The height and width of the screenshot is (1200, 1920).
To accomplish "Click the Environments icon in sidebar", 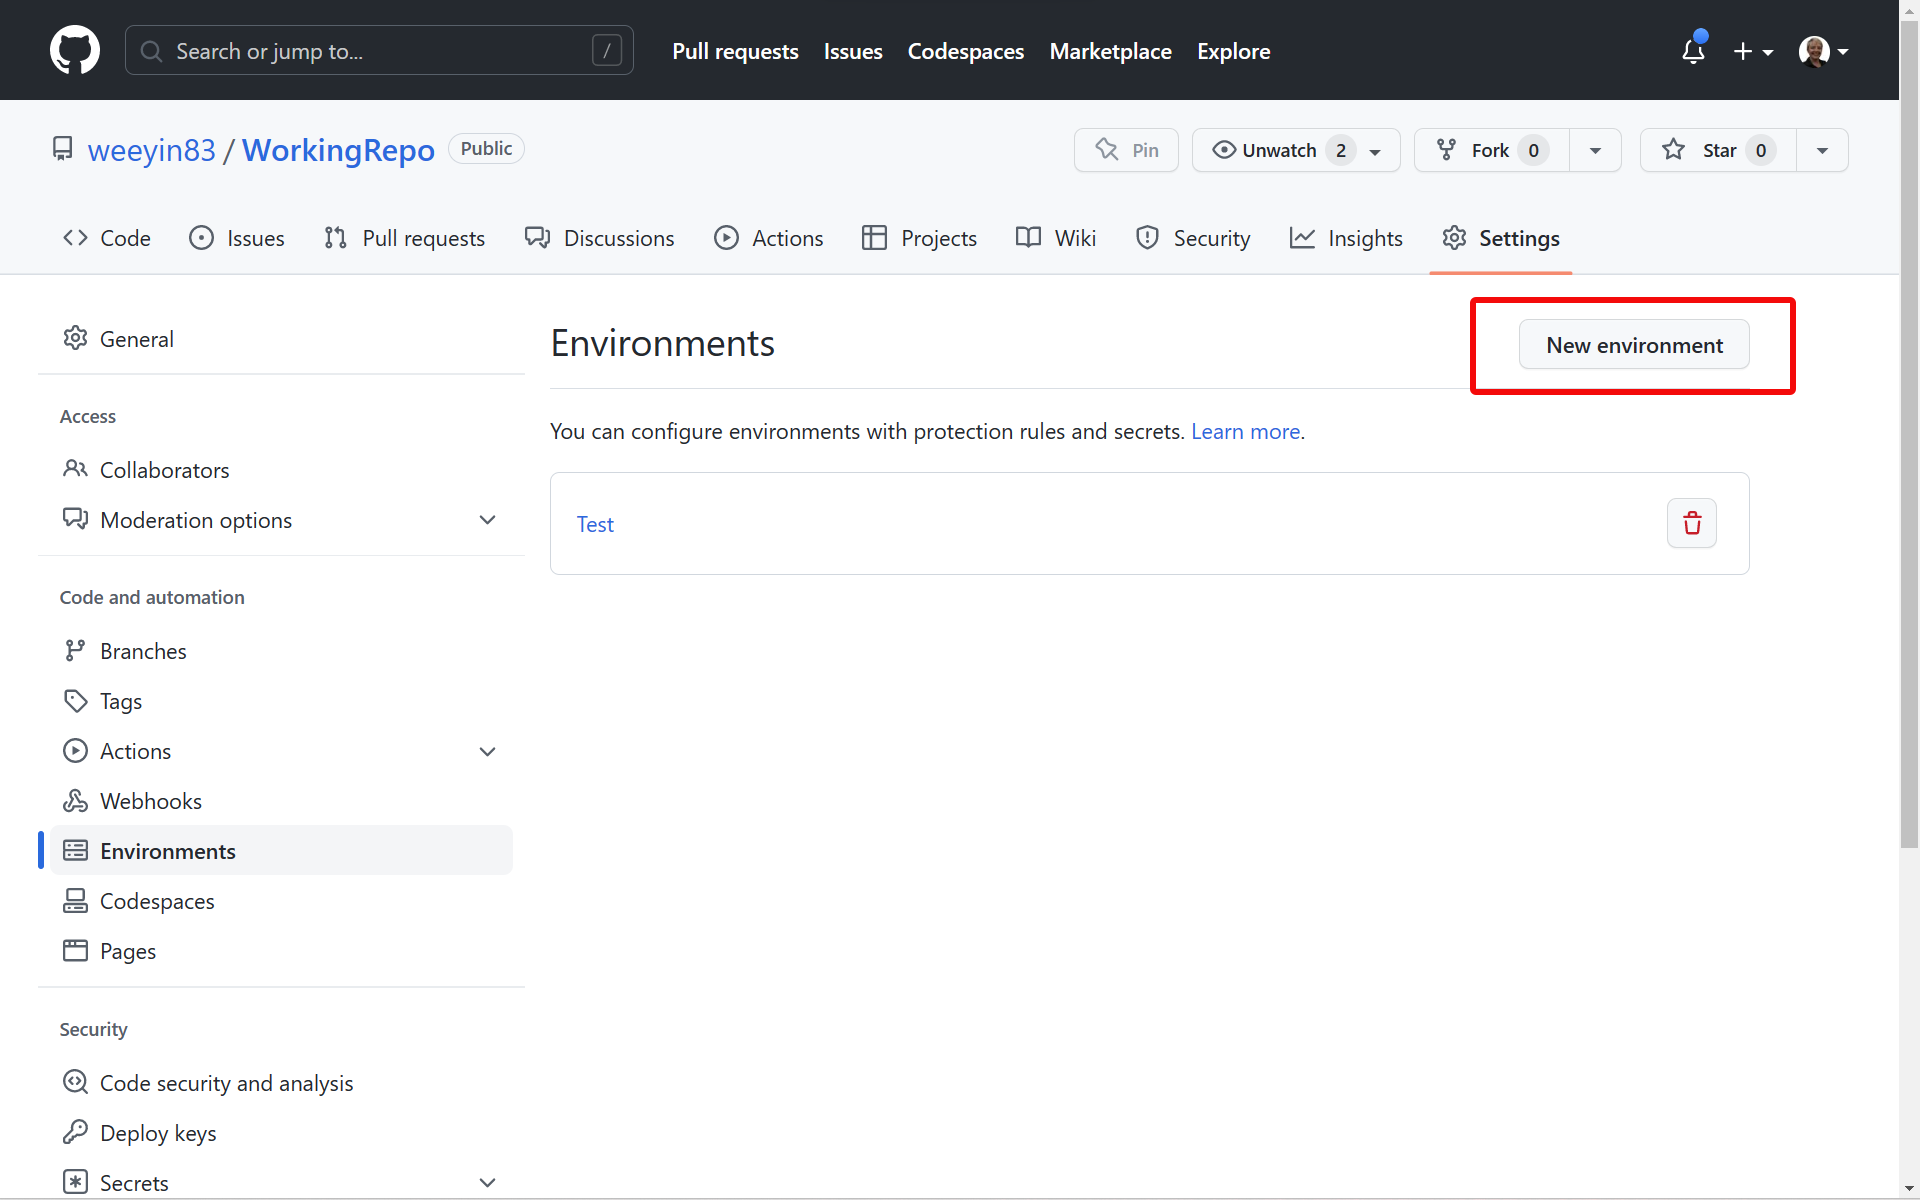I will (x=75, y=850).
